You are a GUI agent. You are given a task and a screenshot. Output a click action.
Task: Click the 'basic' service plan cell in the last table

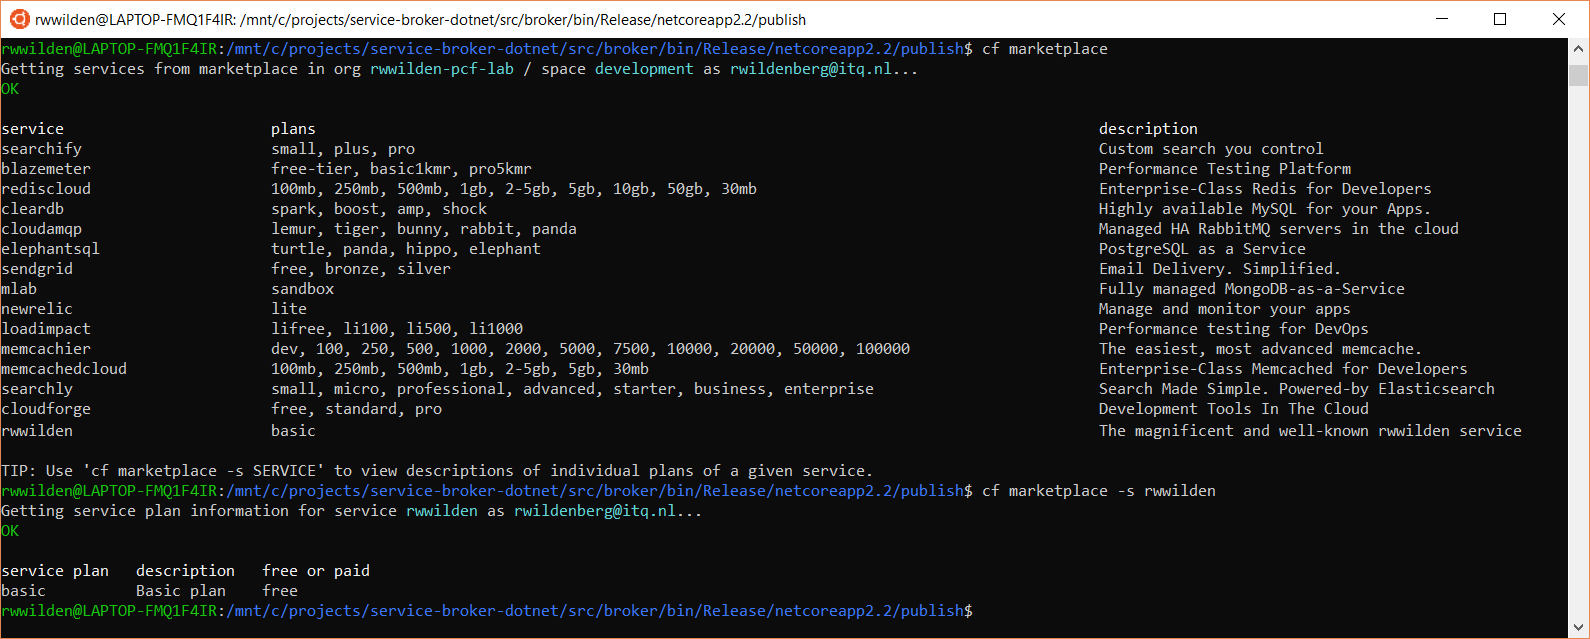24,591
